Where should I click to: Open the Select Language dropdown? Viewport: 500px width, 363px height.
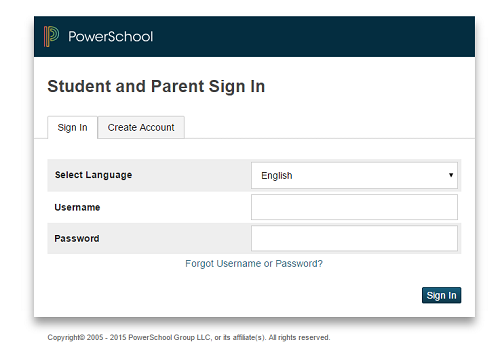tap(354, 175)
